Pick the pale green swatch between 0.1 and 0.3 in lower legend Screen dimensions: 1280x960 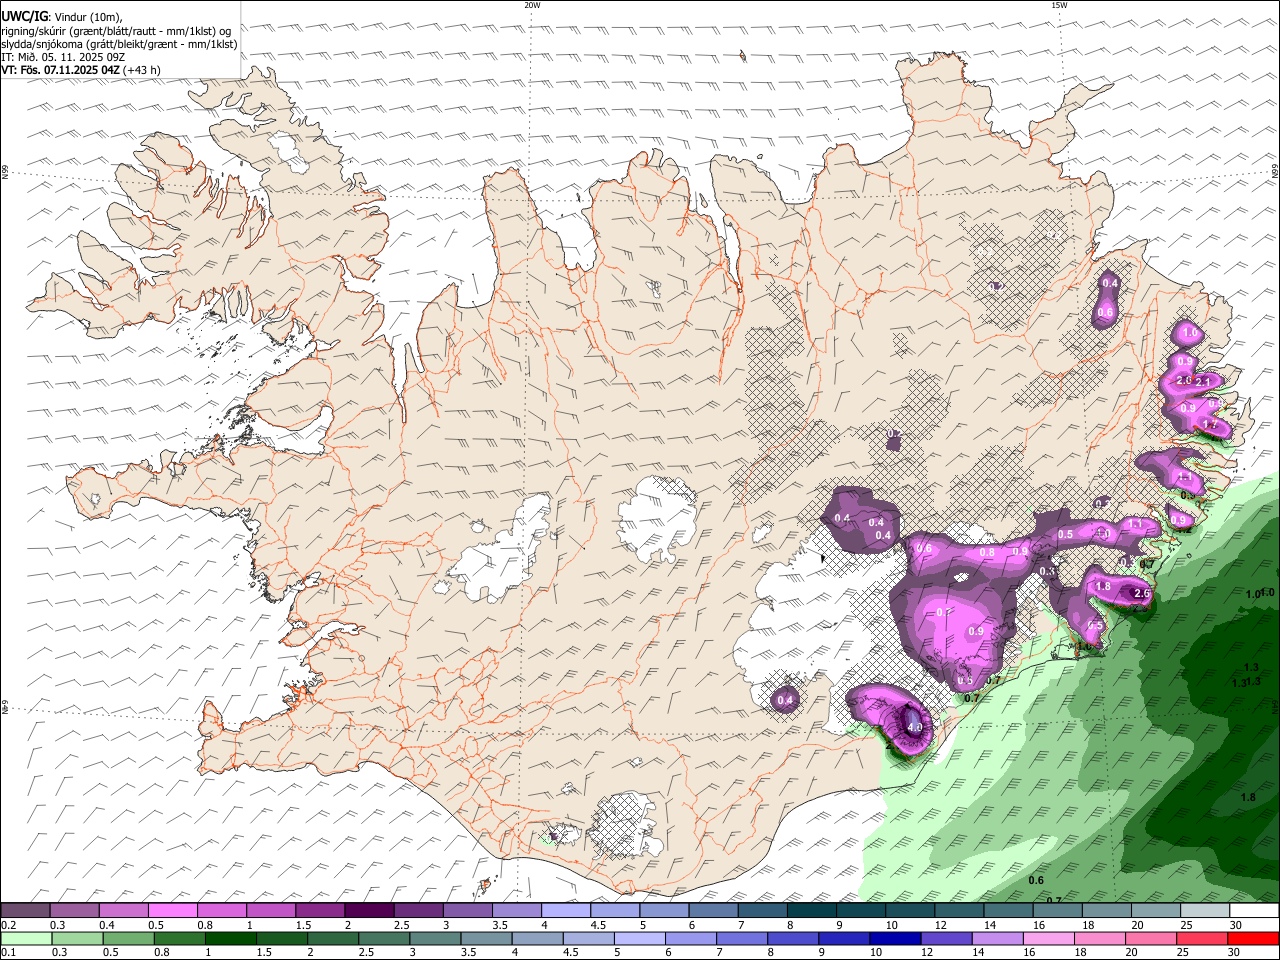click(x=26, y=938)
